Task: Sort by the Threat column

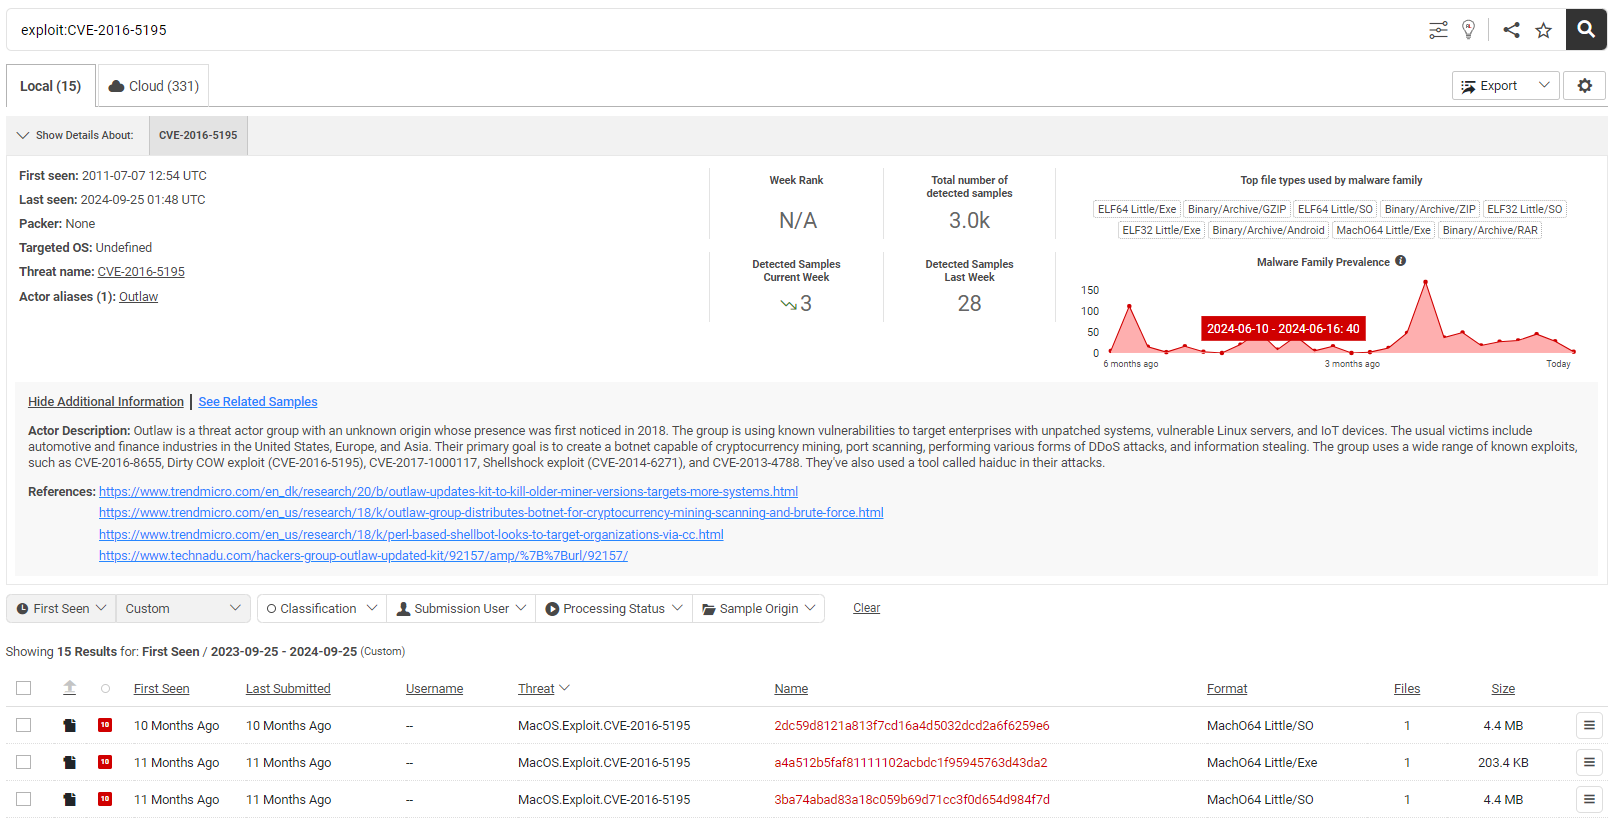Action: click(543, 688)
